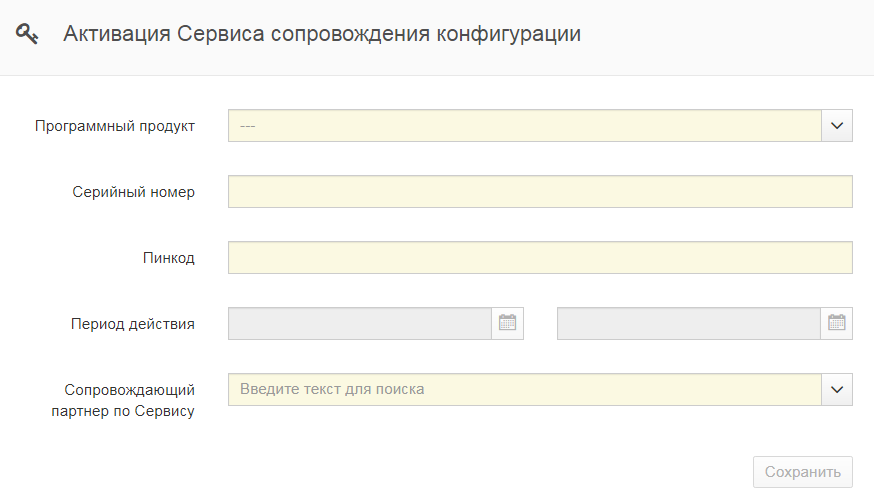The width and height of the screenshot is (874, 504).
Task: Expand the Программный продукт dropdown arrow
Action: [837, 126]
